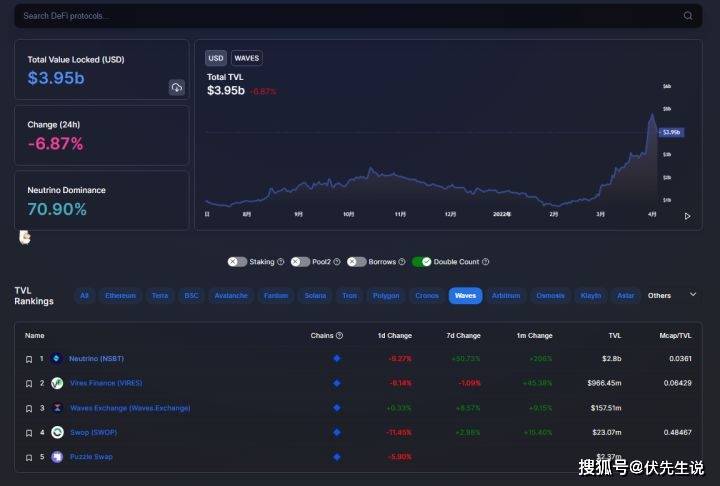720x486 pixels.
Task: Bookmark the Puzzle Swap row
Action: click(29, 458)
